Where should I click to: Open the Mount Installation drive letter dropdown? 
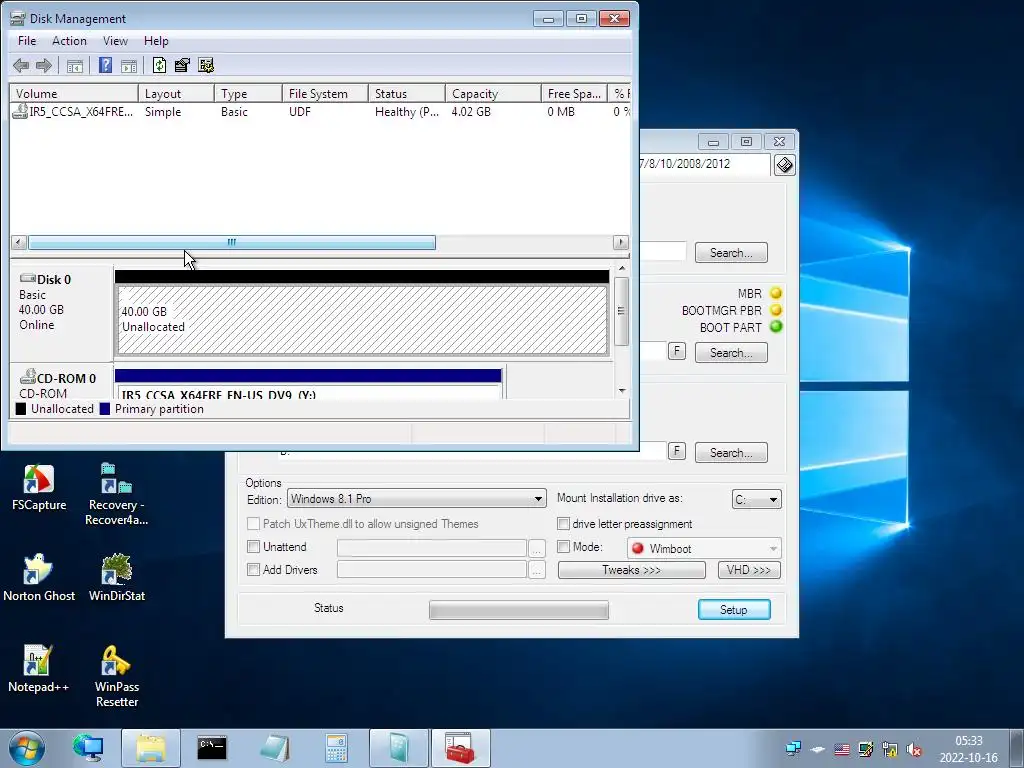[756, 500]
